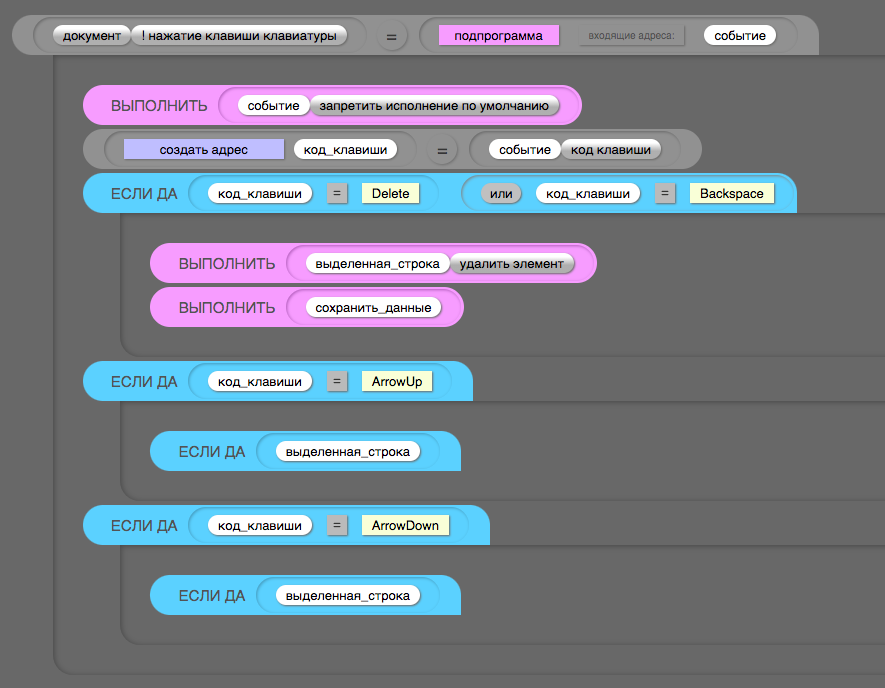Click the "Delete" value field
This screenshot has height=688, width=885.
pos(391,194)
